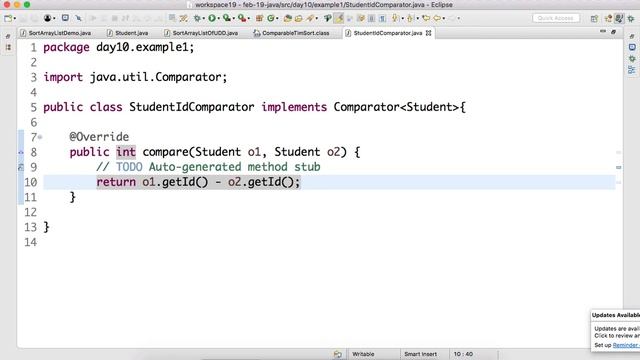Switch to the Java perspective icon

coord(619,18)
